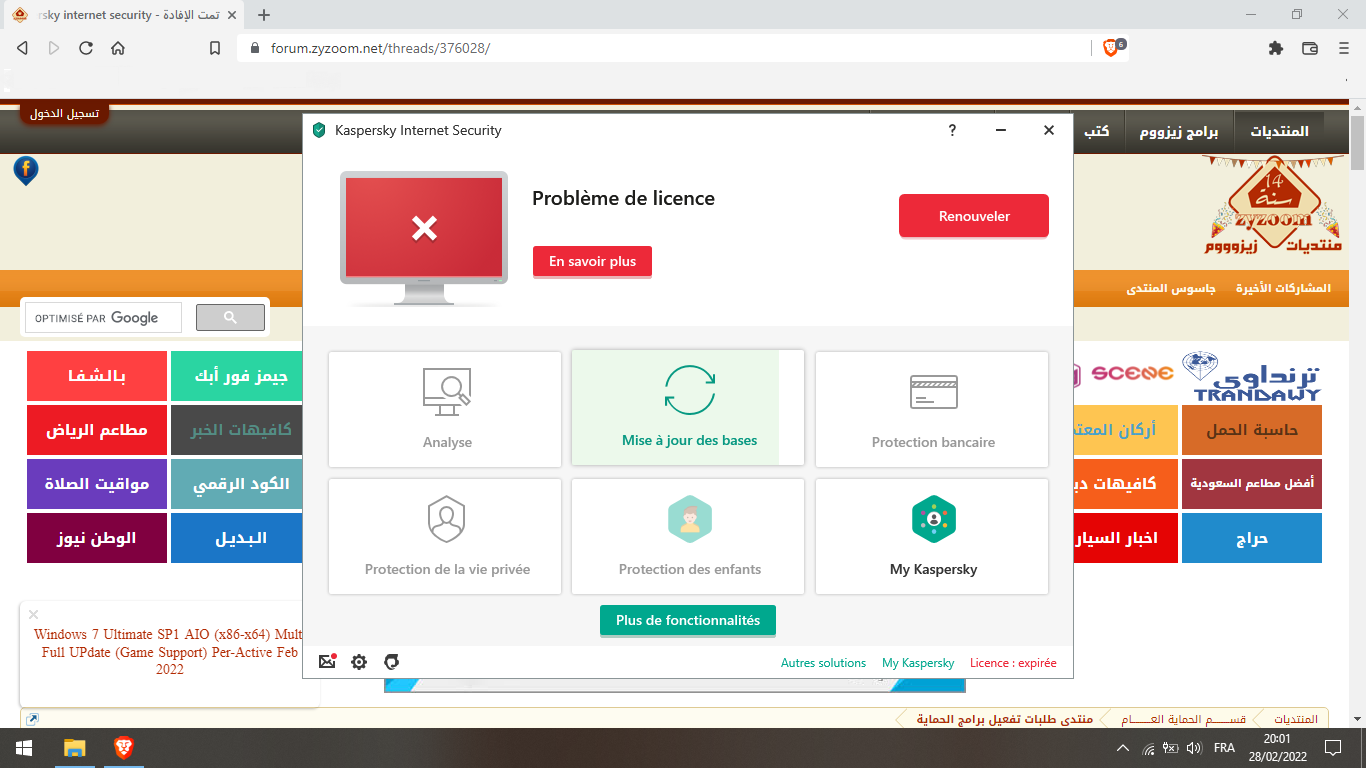Go back to the previous page

pyautogui.click(x=22, y=48)
